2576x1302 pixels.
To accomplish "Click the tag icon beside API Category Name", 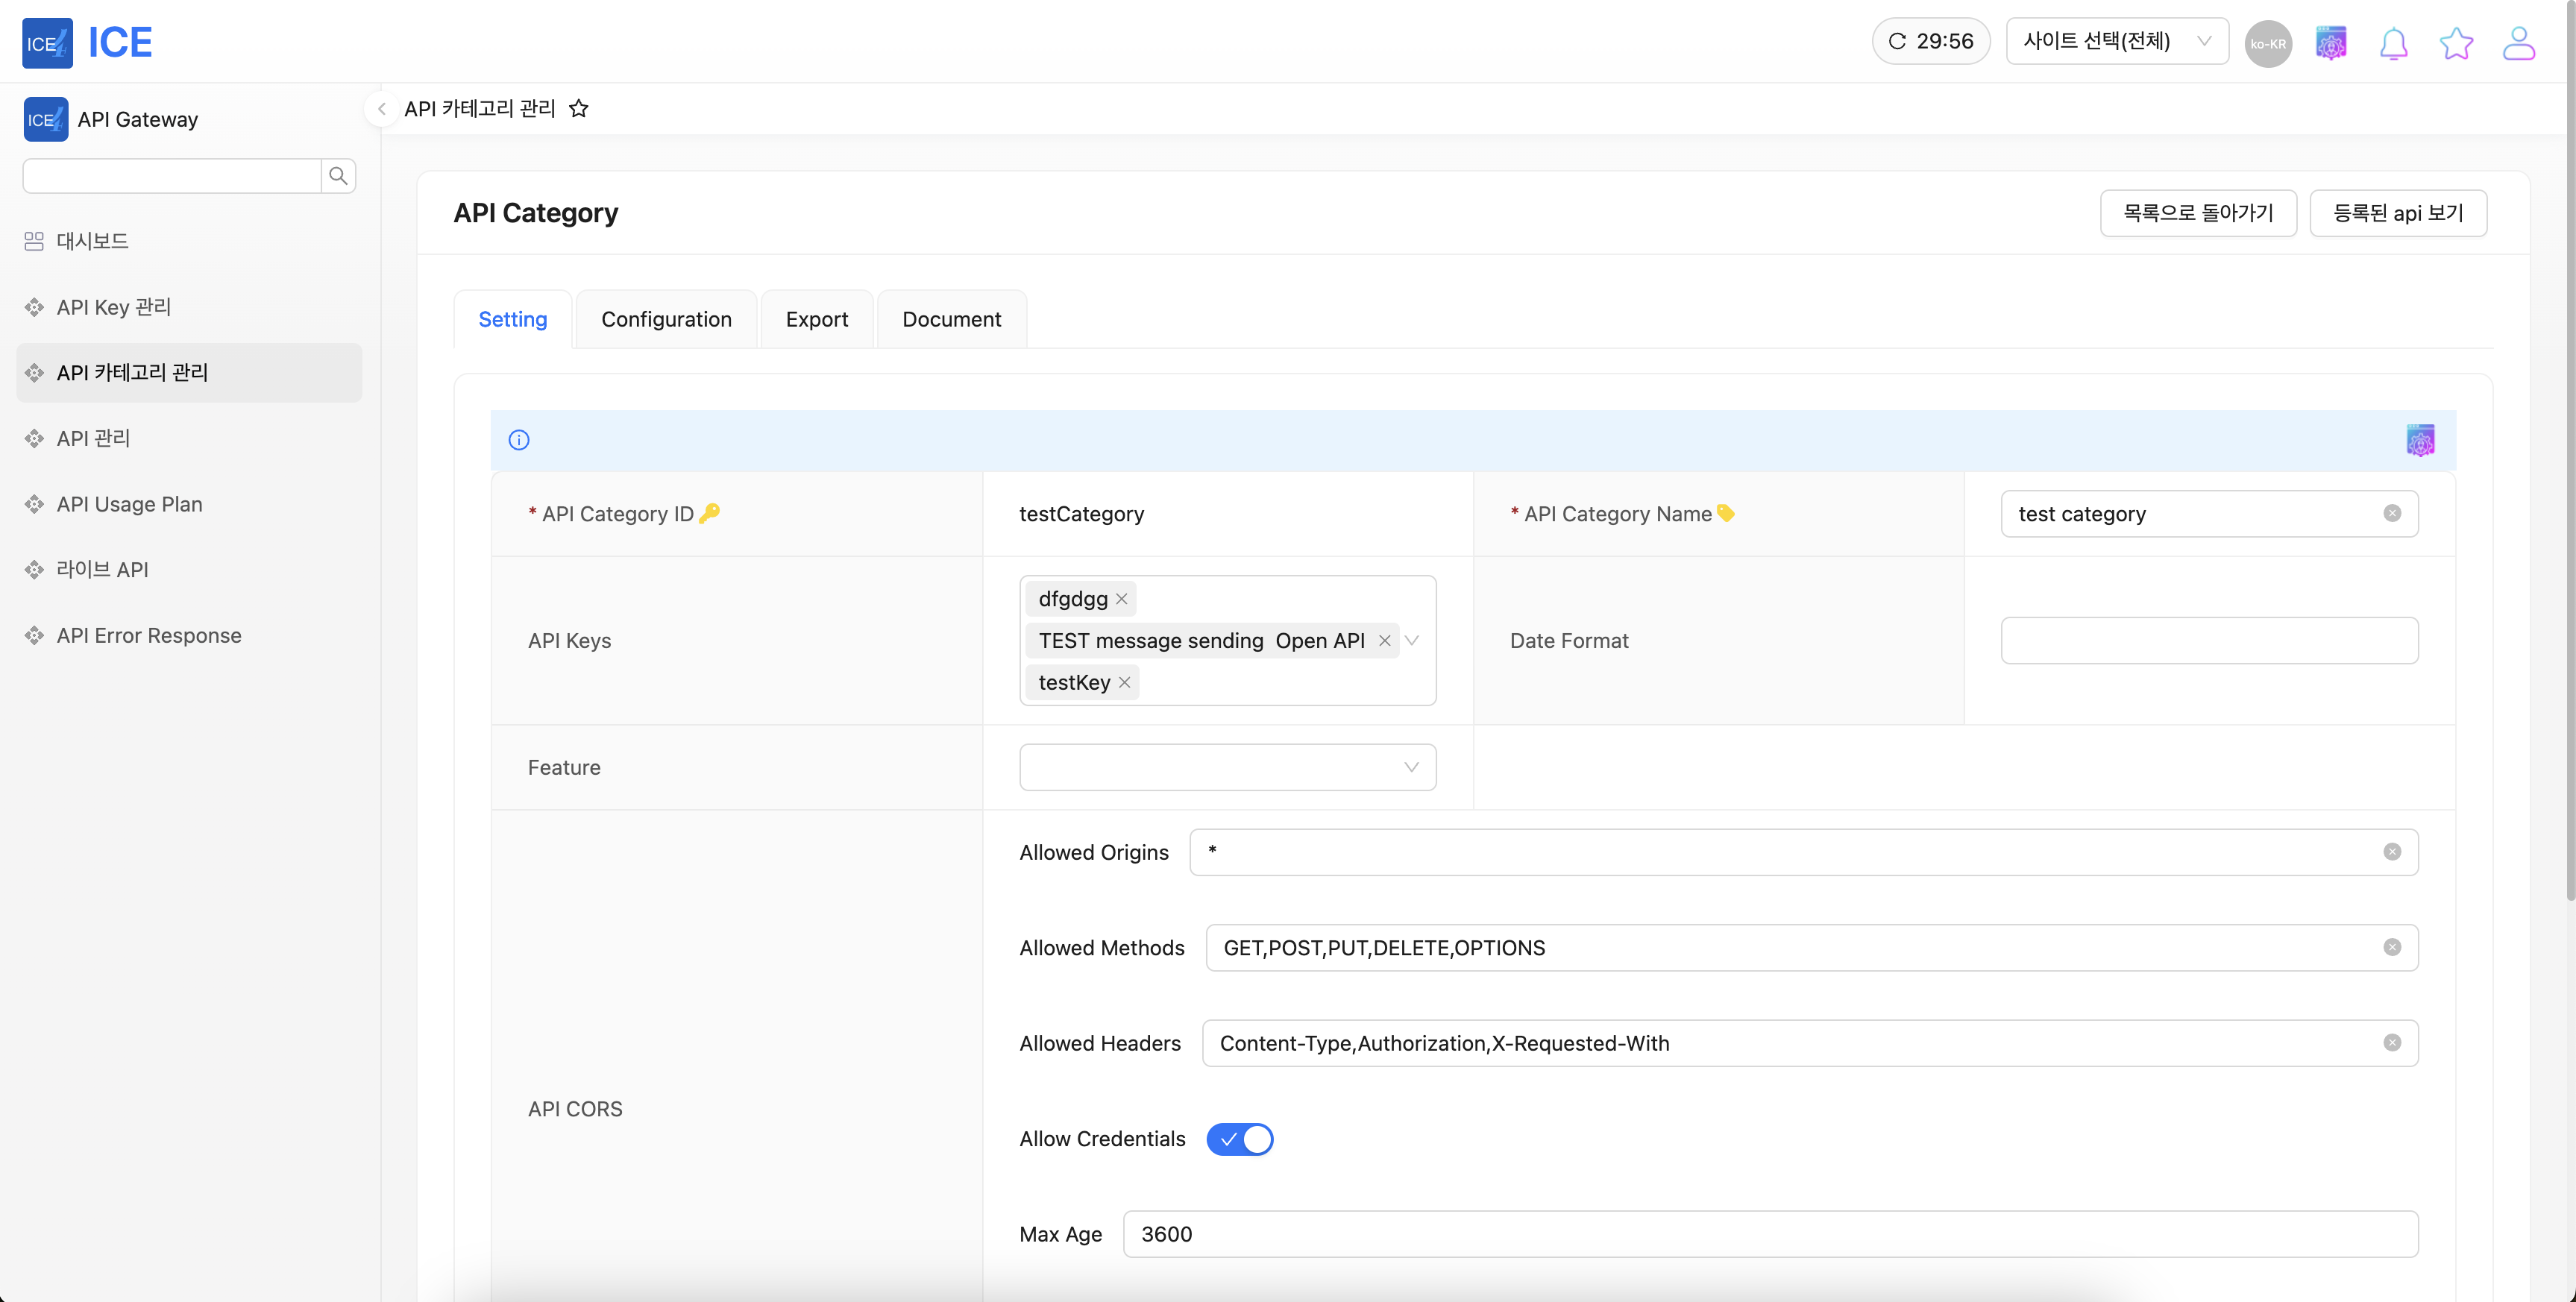I will pyautogui.click(x=1725, y=513).
